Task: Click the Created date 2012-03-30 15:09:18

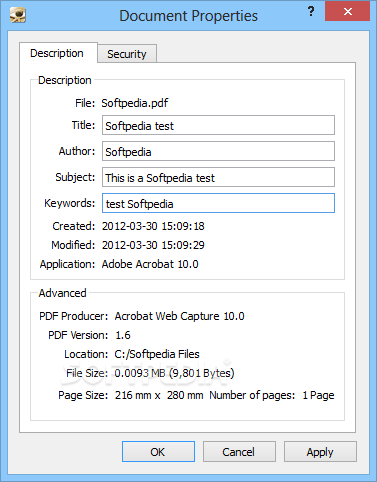Action: pos(153,226)
